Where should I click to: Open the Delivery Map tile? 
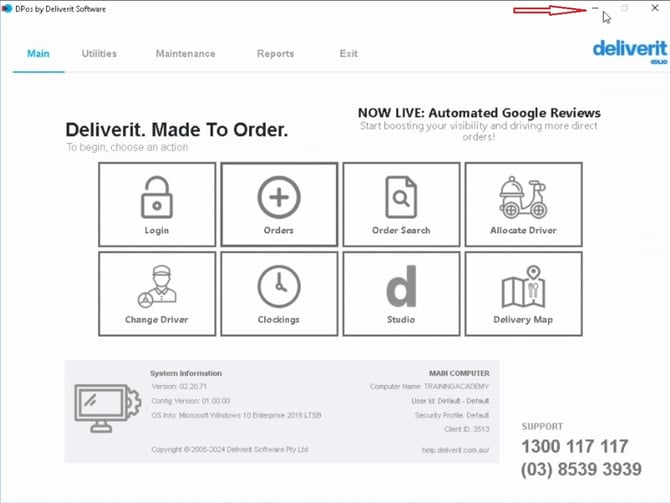[523, 294]
